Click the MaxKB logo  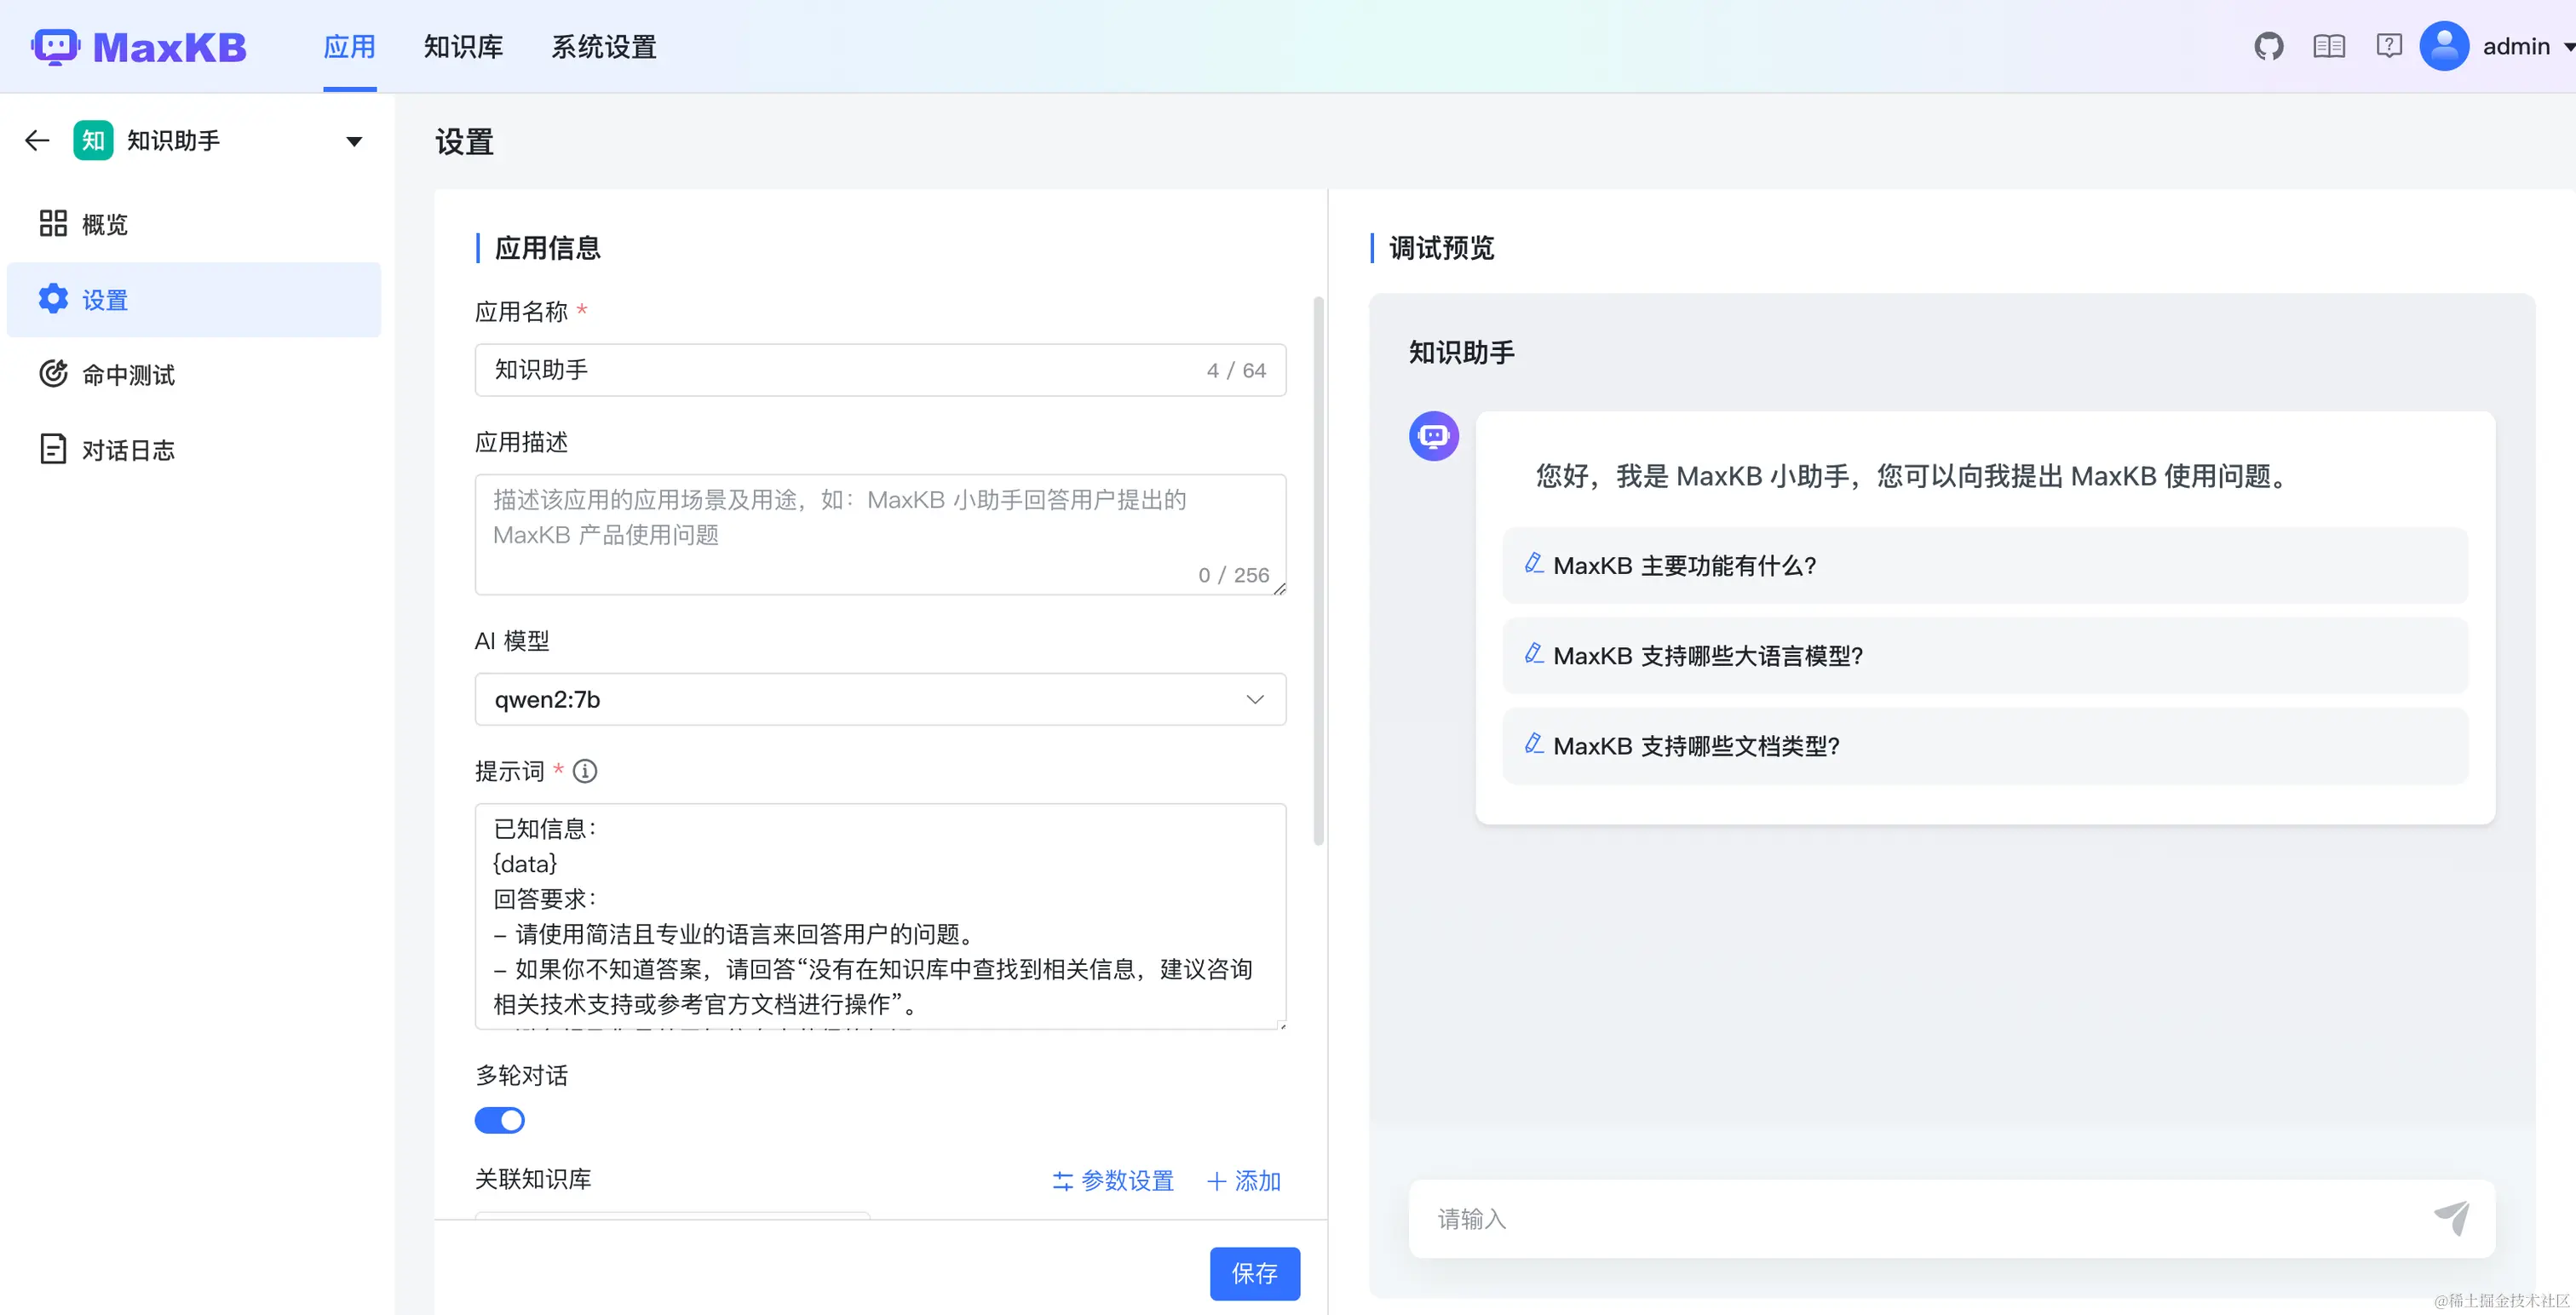point(139,47)
